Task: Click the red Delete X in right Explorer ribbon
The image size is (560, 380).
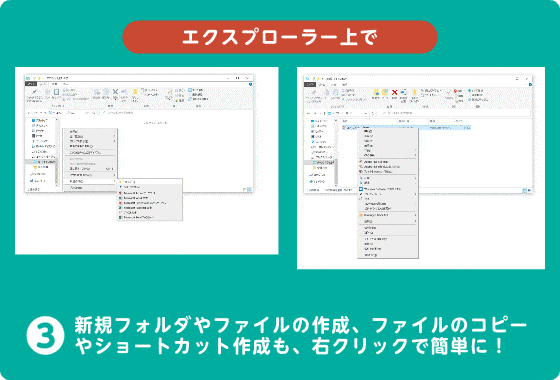Action: [394, 92]
